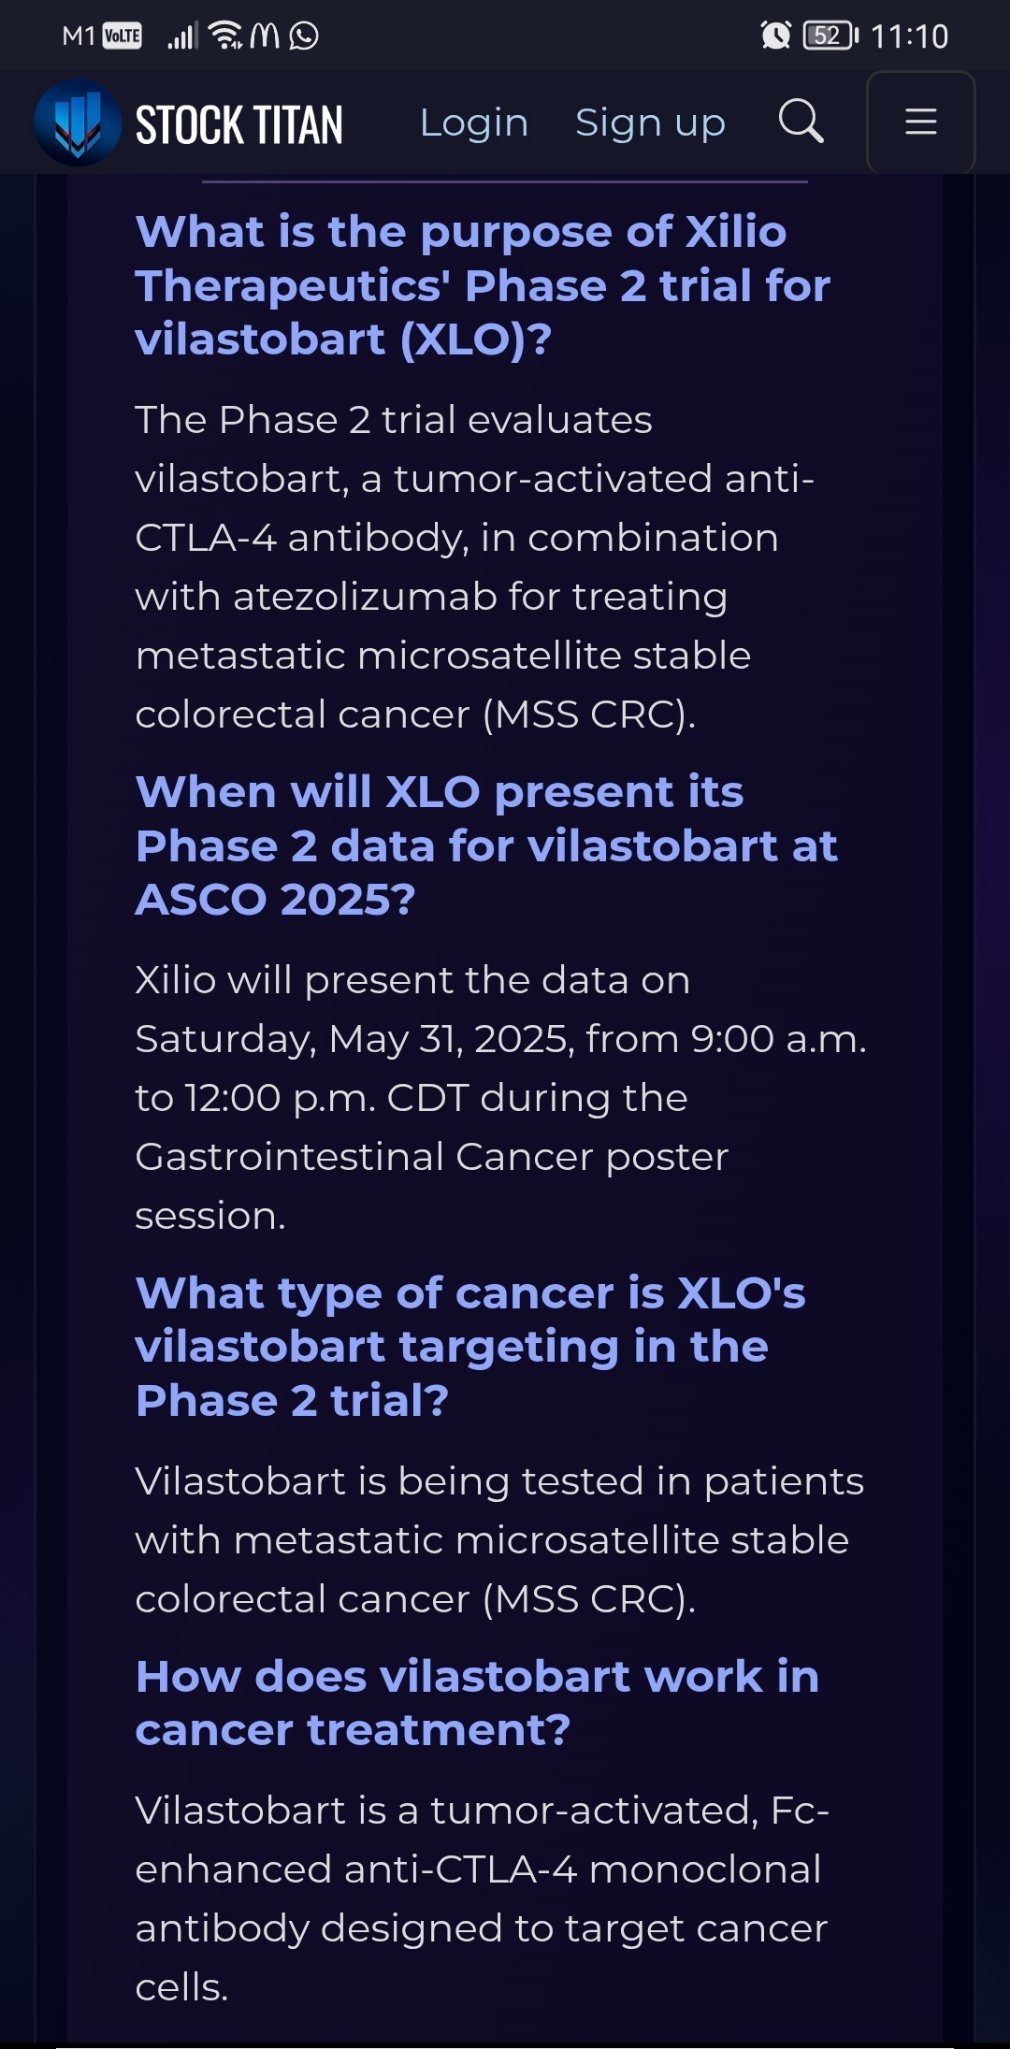1010x2049 pixels.
Task: Tap the VoLTE status badge
Action: (x=122, y=36)
